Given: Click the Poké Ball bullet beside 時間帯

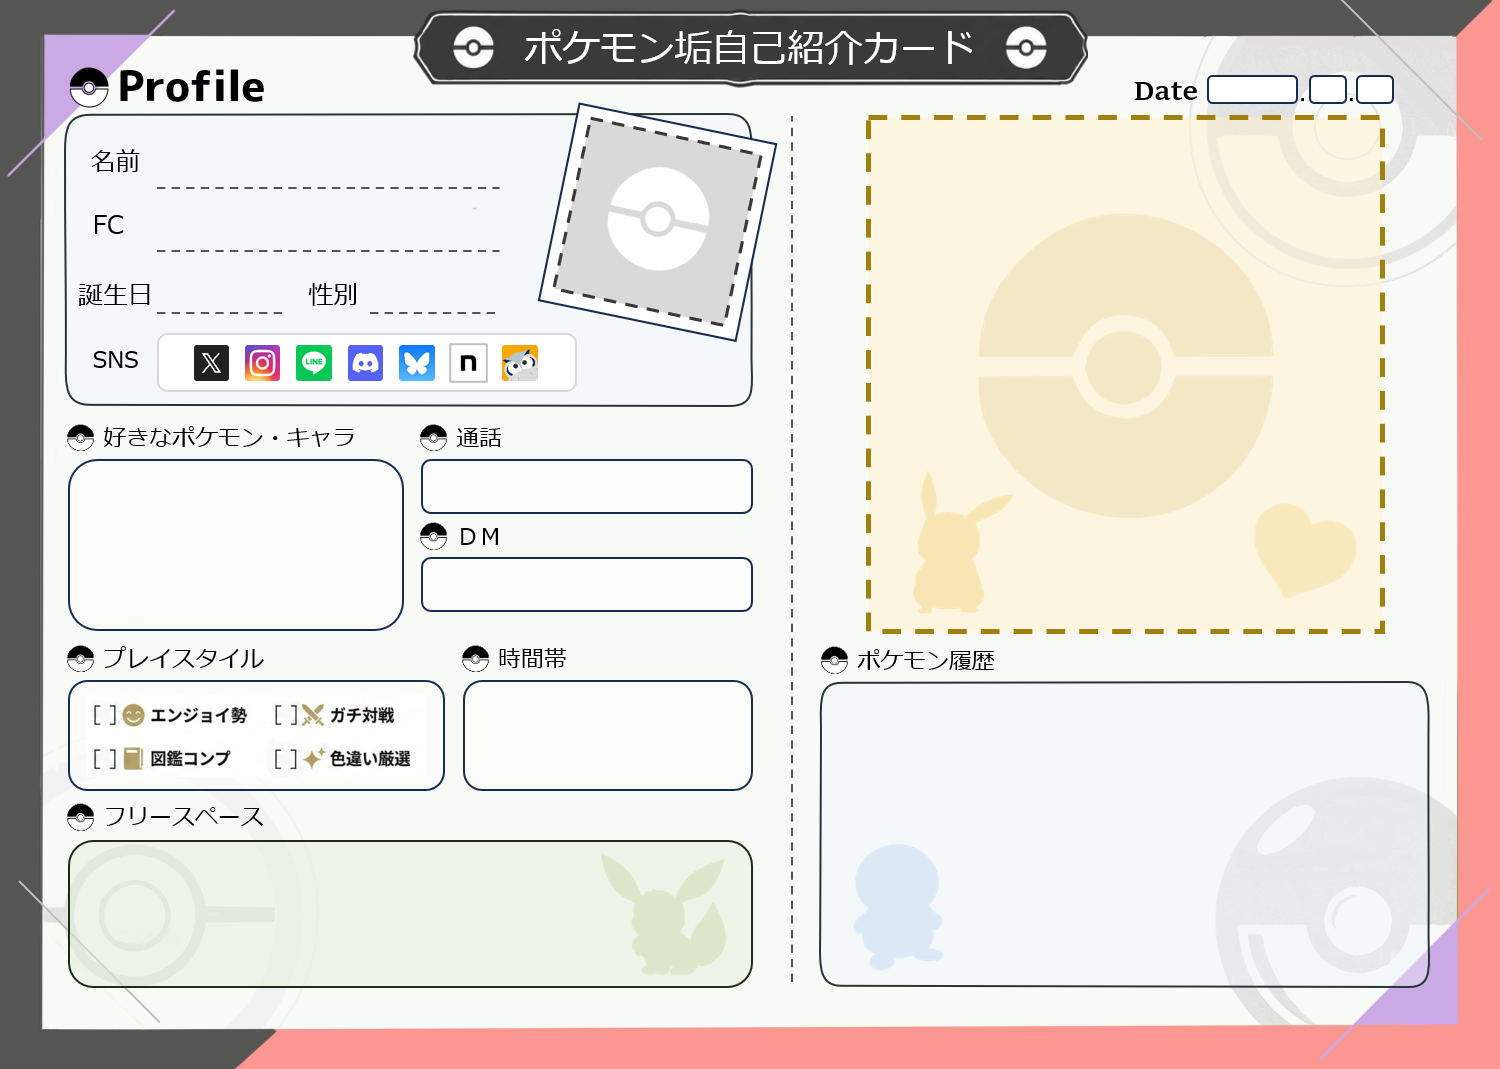Looking at the screenshot, I should click(475, 659).
